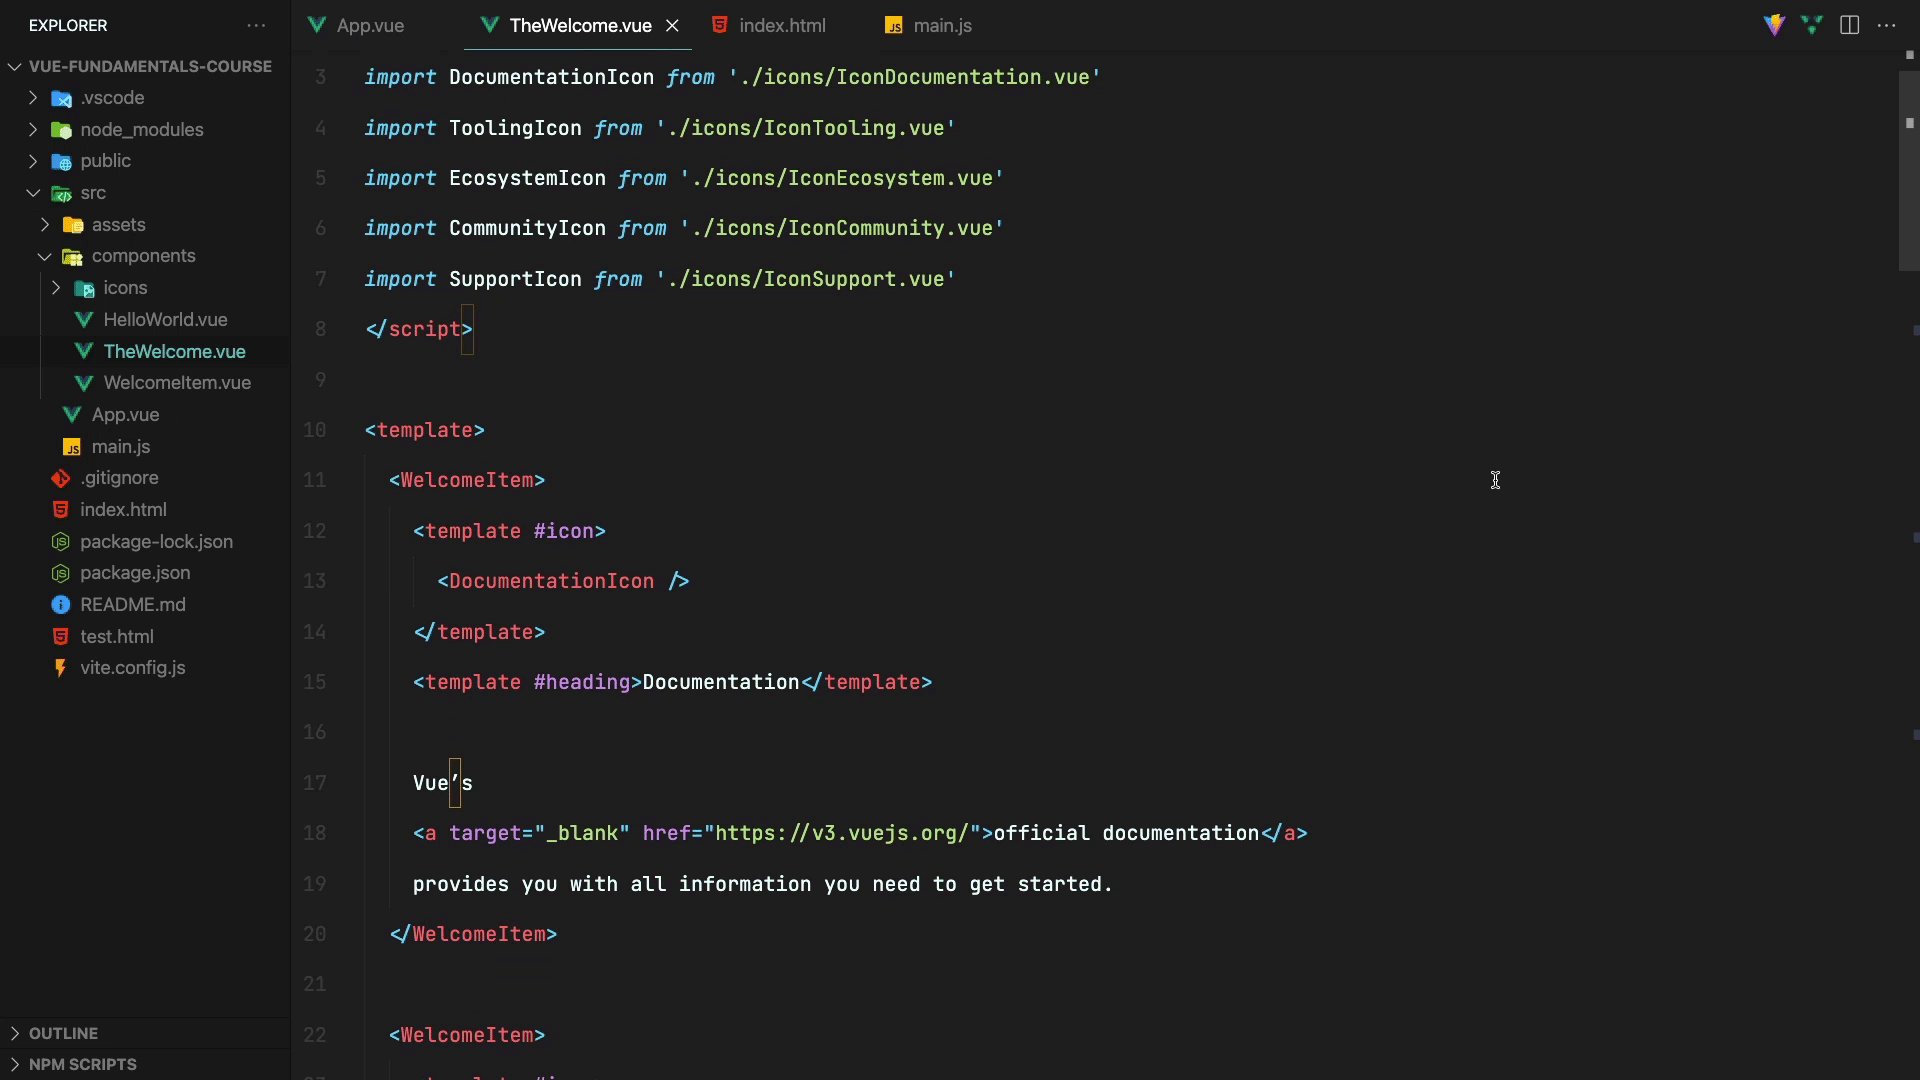Click the README.md info icon
The width and height of the screenshot is (1920, 1080).
pos(61,605)
